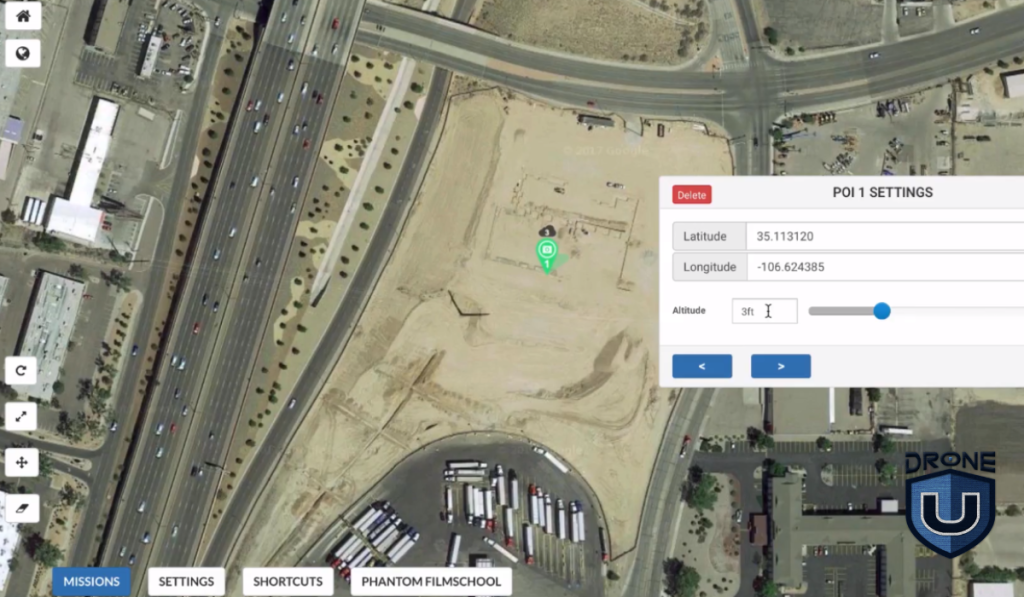
Task: Click the refresh/rotate map icon
Action: 22,370
